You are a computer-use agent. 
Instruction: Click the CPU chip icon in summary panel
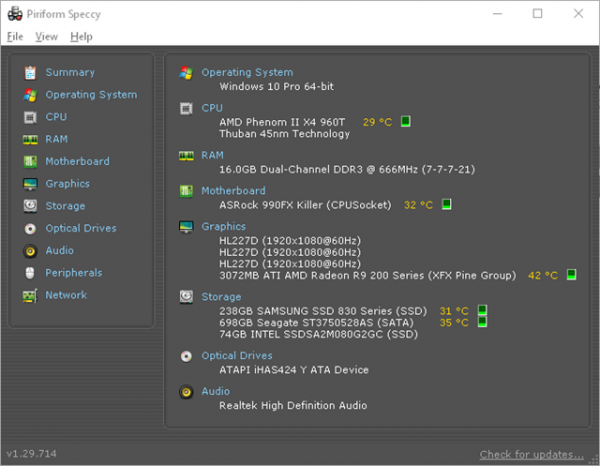pyautogui.click(x=186, y=109)
